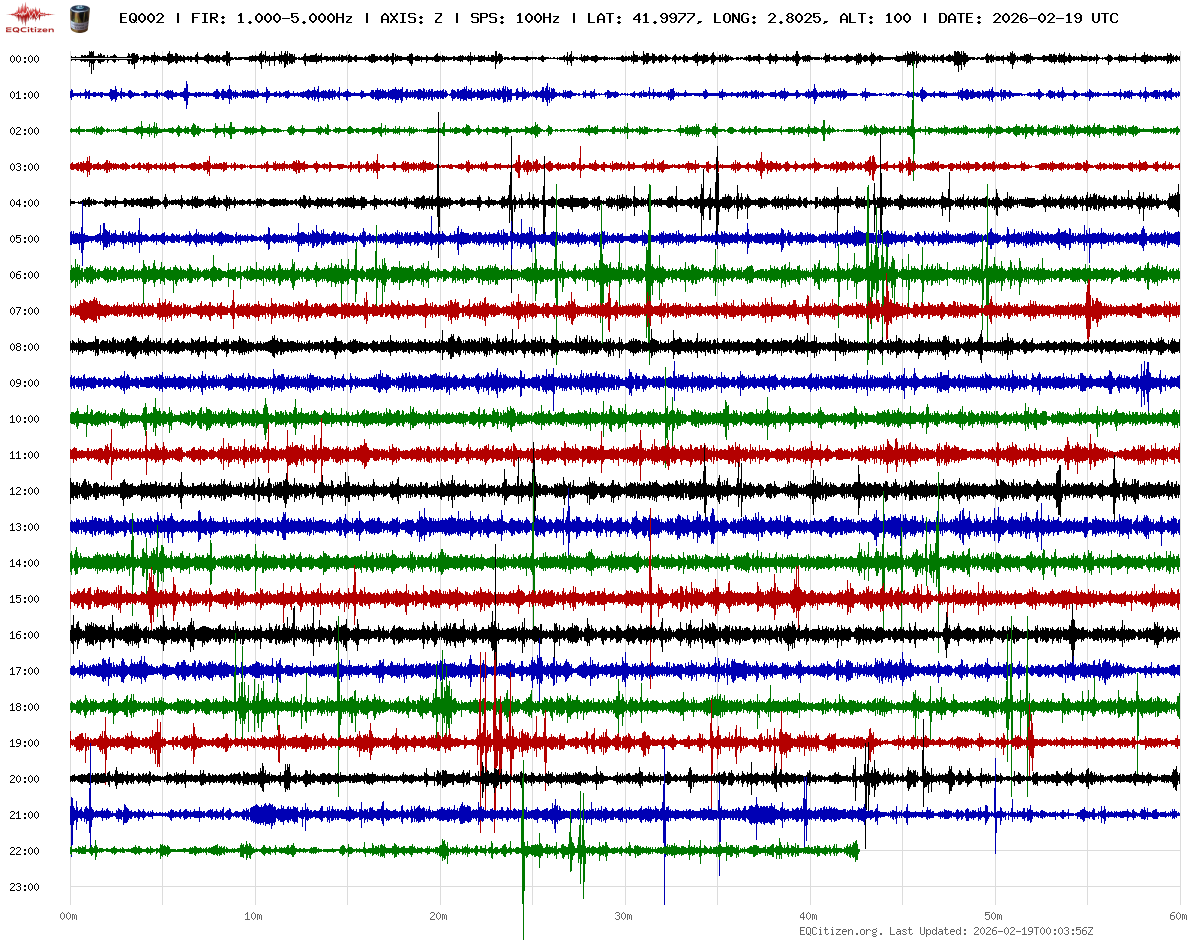This screenshot has height=940, width=1200.
Task: Click the 19:00 hour row label
Action: (x=24, y=743)
